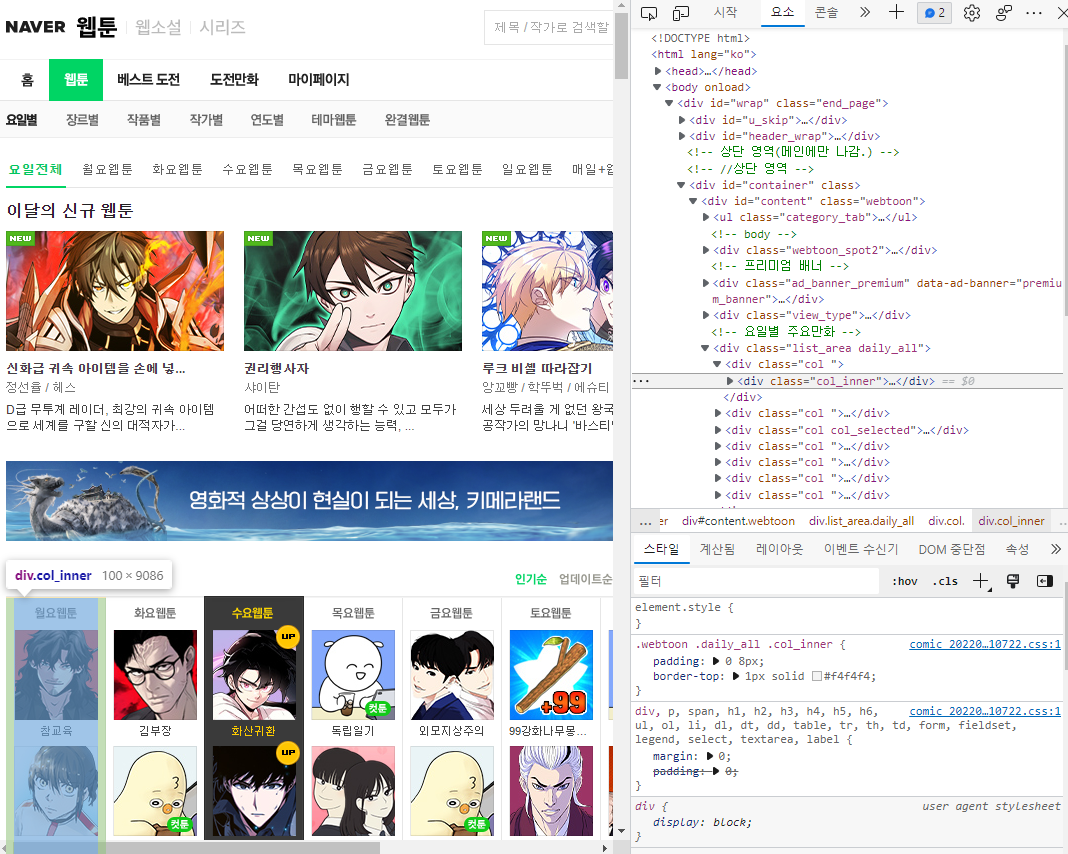Open 독립일기 webtoon thumbnail

(x=353, y=675)
